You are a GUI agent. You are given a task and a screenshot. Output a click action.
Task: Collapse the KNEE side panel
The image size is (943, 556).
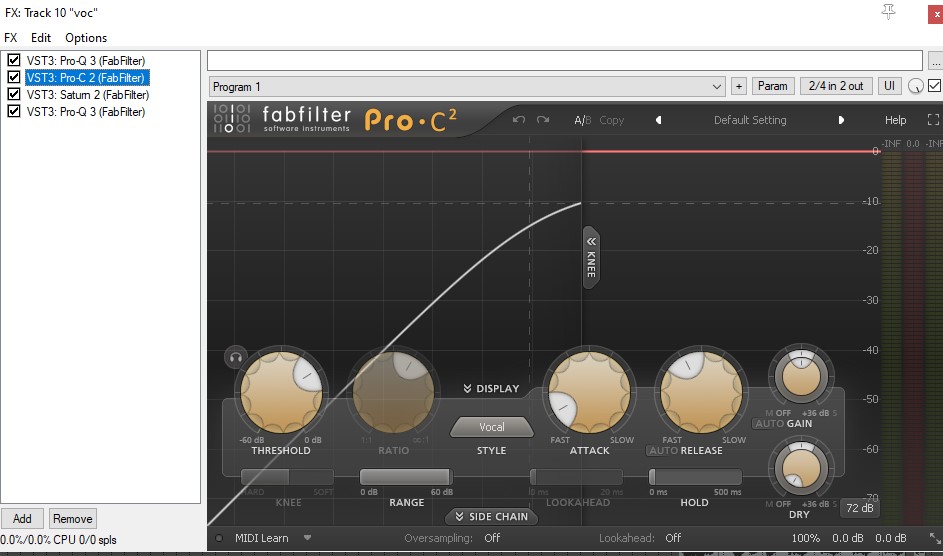(591, 257)
